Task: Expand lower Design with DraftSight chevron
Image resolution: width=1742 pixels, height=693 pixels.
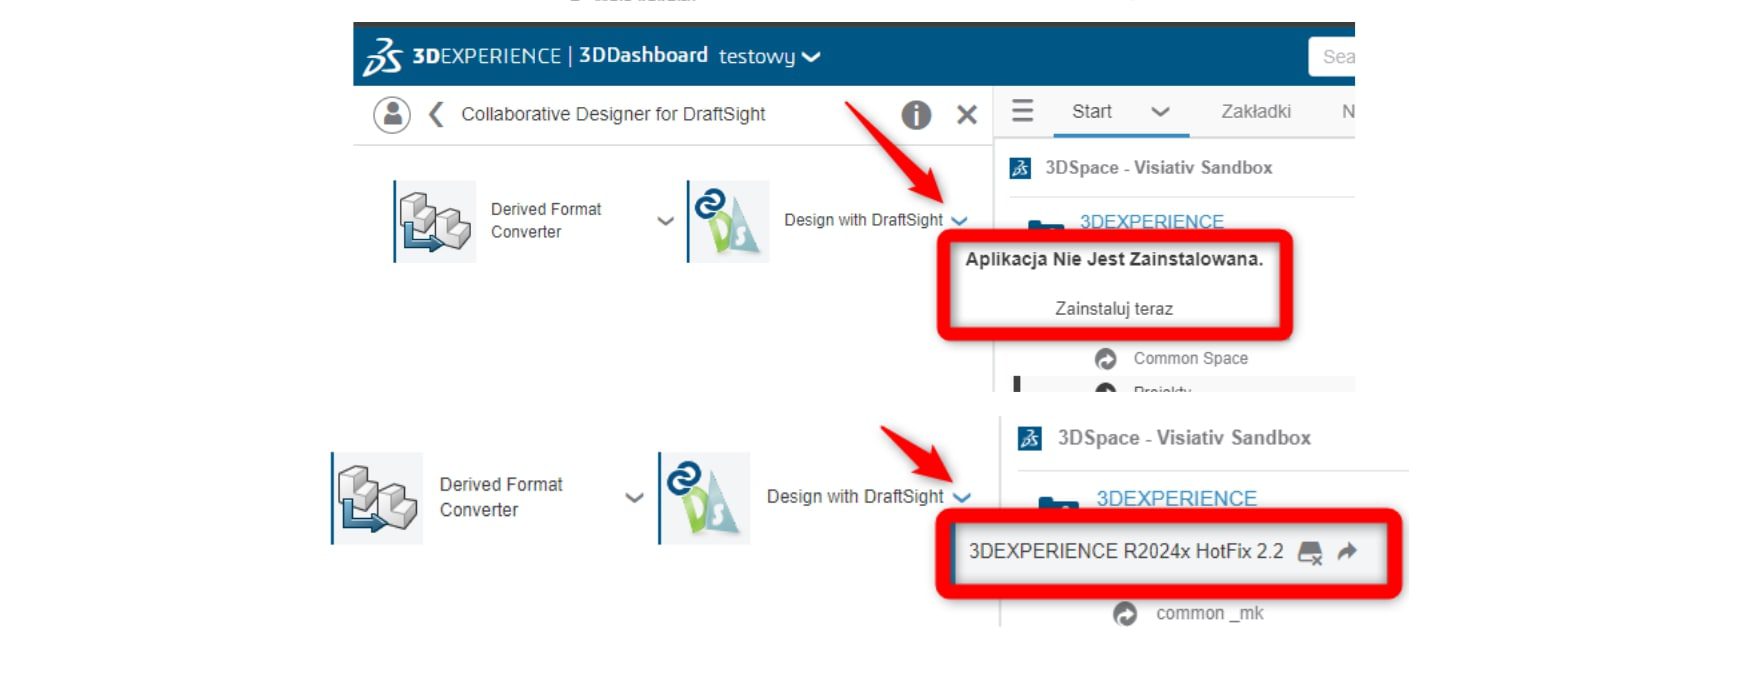Action: click(x=962, y=497)
